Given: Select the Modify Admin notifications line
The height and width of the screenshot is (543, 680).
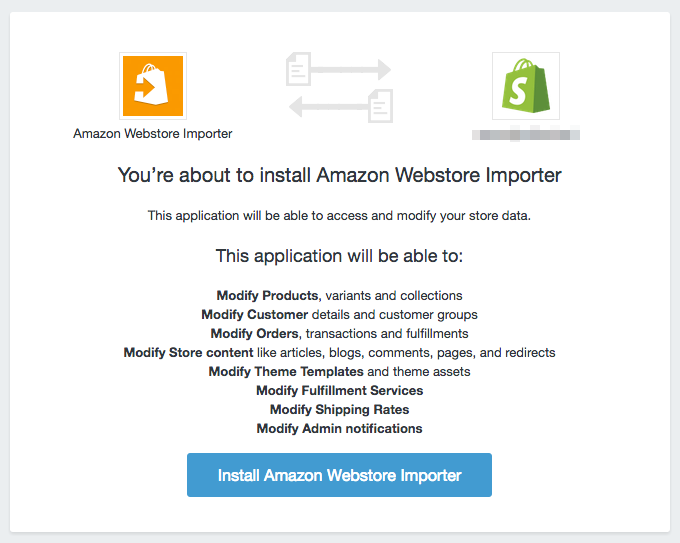Looking at the screenshot, I should 340,429.
